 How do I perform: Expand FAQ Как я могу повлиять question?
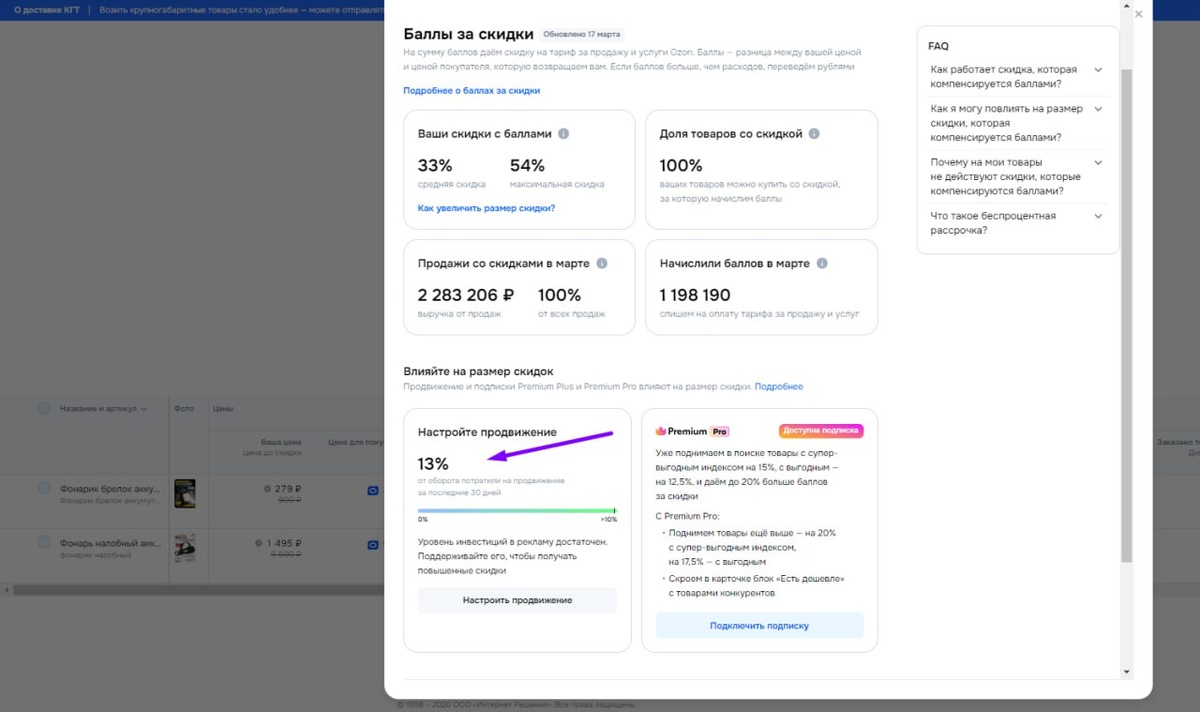[1098, 109]
